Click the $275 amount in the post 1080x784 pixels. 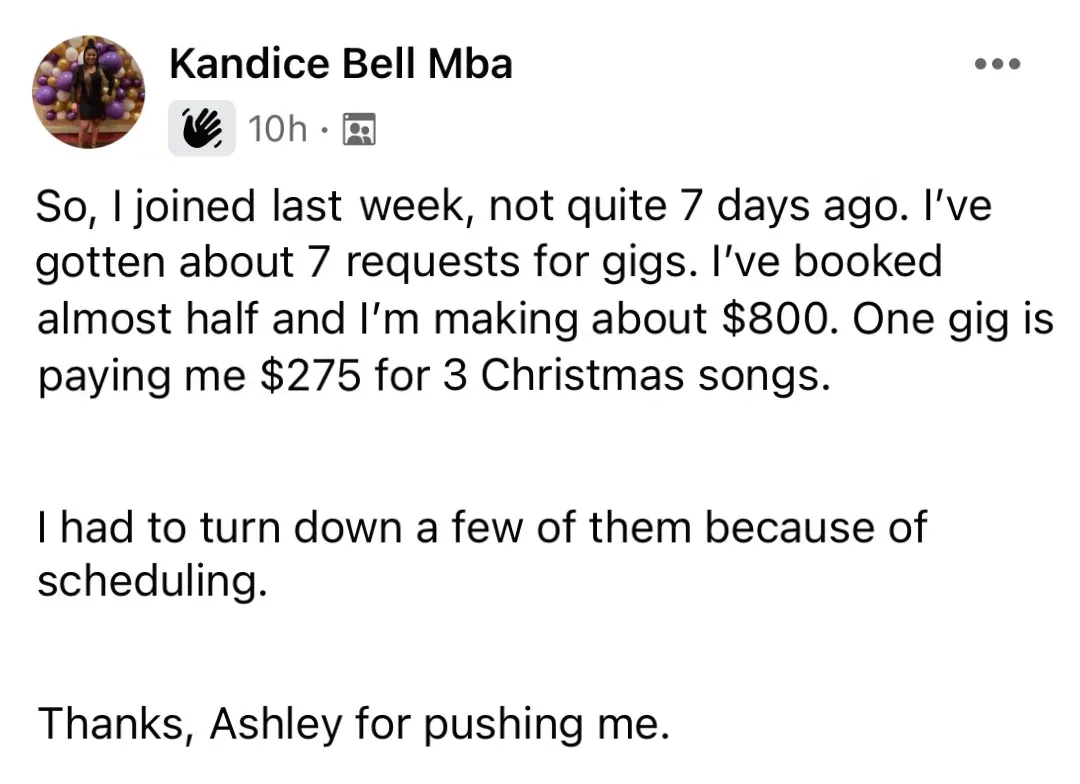[310, 376]
